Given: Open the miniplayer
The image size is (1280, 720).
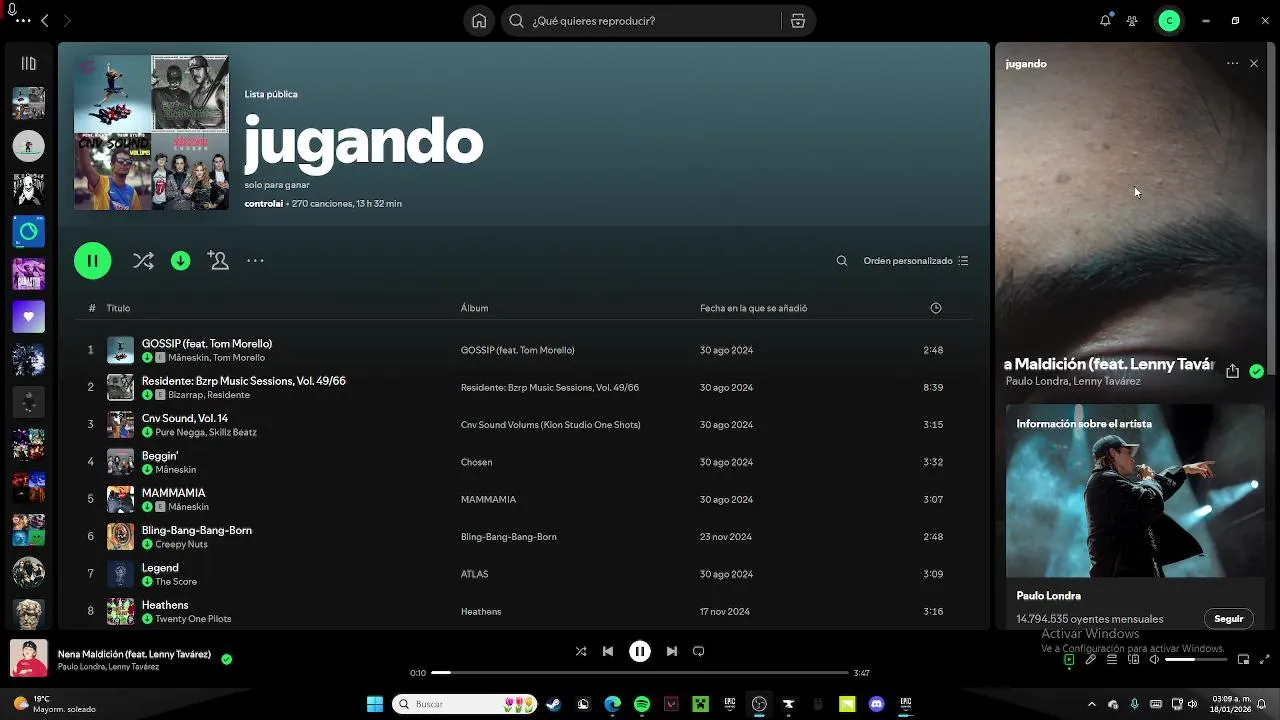Looking at the screenshot, I should [1243, 660].
